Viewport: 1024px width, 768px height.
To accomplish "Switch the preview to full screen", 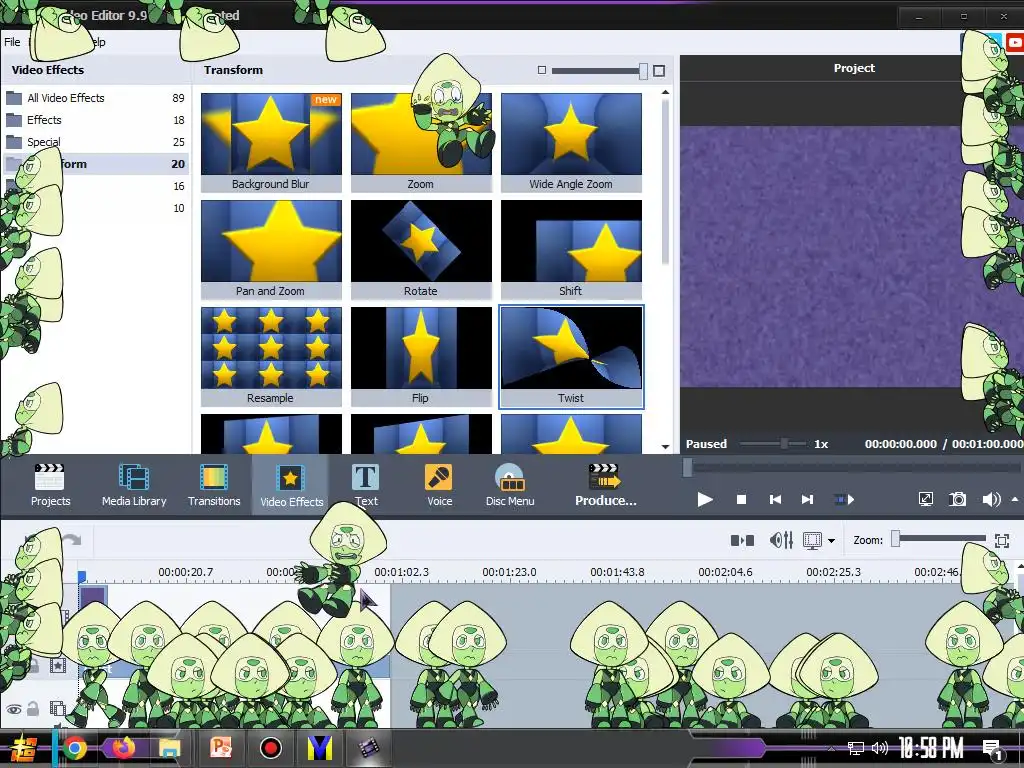I will (925, 500).
